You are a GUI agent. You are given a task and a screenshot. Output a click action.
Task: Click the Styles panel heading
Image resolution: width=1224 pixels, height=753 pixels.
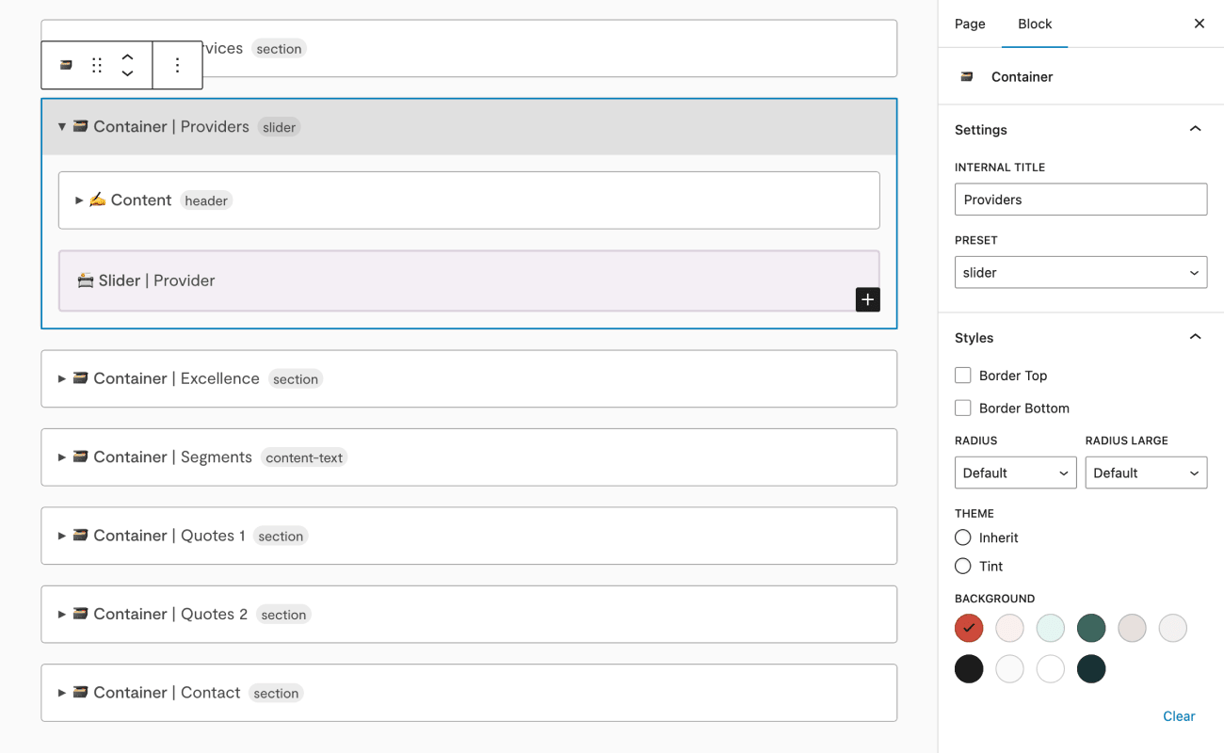(974, 338)
